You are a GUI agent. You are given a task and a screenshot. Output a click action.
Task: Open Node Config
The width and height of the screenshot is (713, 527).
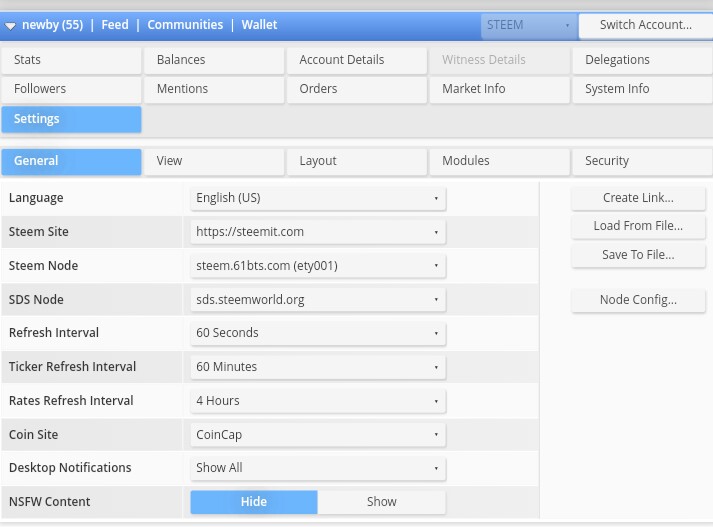click(638, 300)
